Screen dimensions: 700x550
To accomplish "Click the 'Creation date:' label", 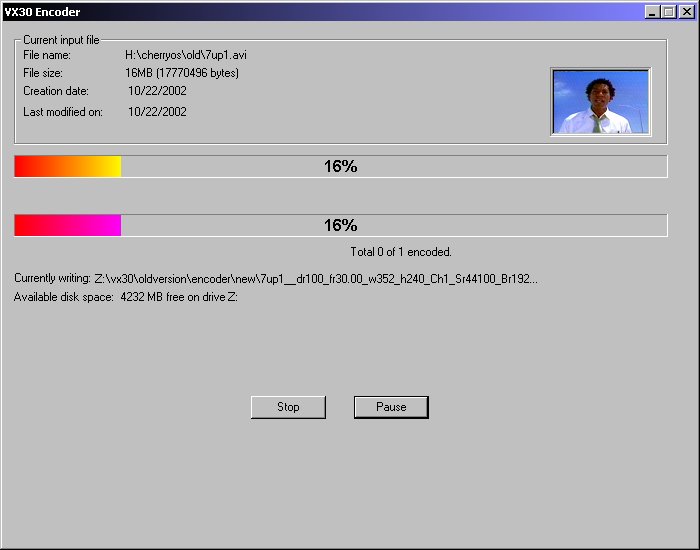I will (x=56, y=91).
